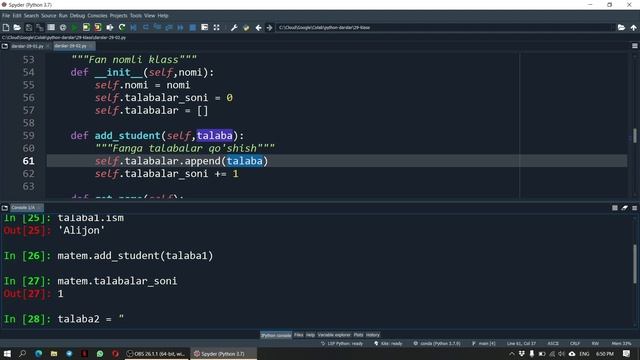Switch to the Variable explorer tab
Viewport: 640px width, 360px height.
[x=334, y=335]
